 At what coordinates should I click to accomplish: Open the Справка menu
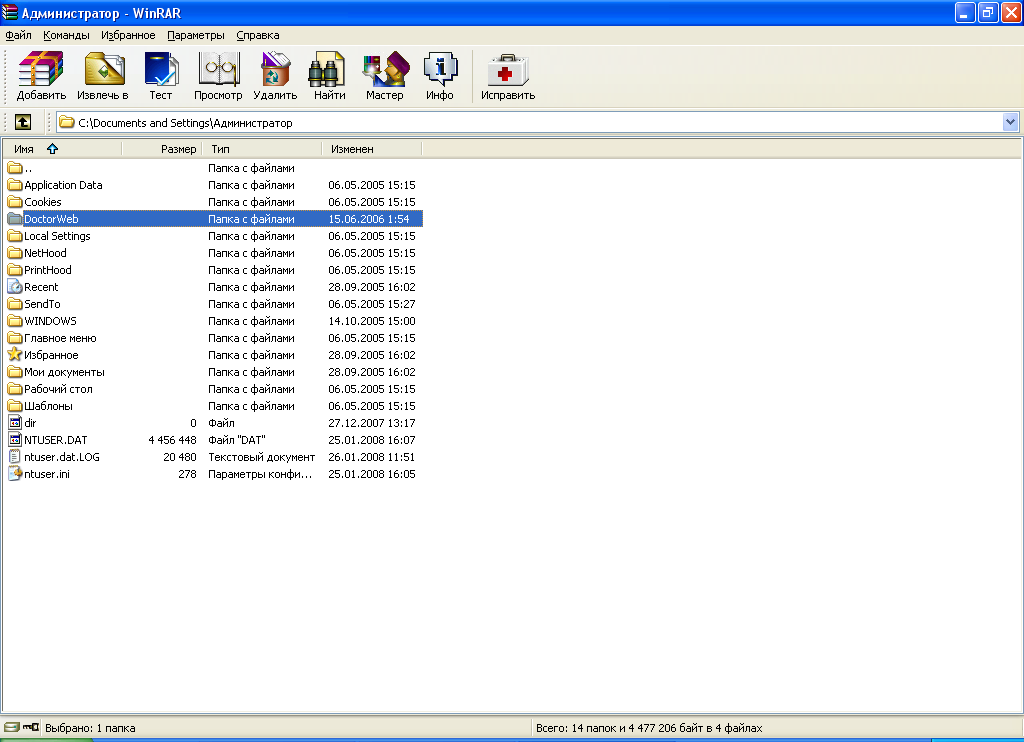tap(258, 35)
